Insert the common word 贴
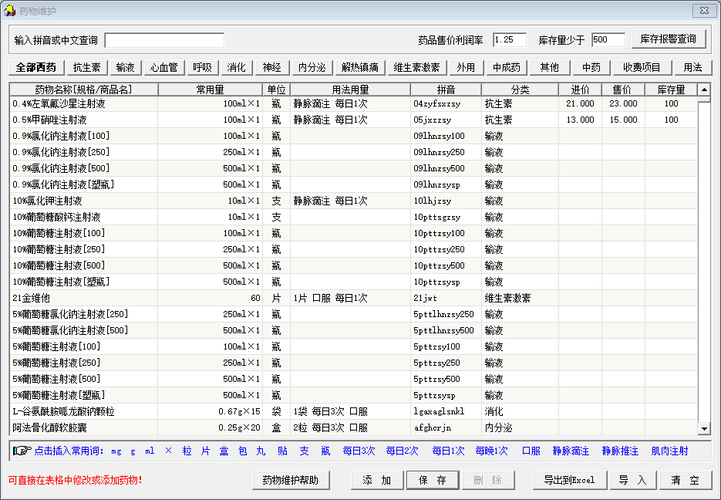Image resolution: width=721 pixels, height=500 pixels. [282, 451]
